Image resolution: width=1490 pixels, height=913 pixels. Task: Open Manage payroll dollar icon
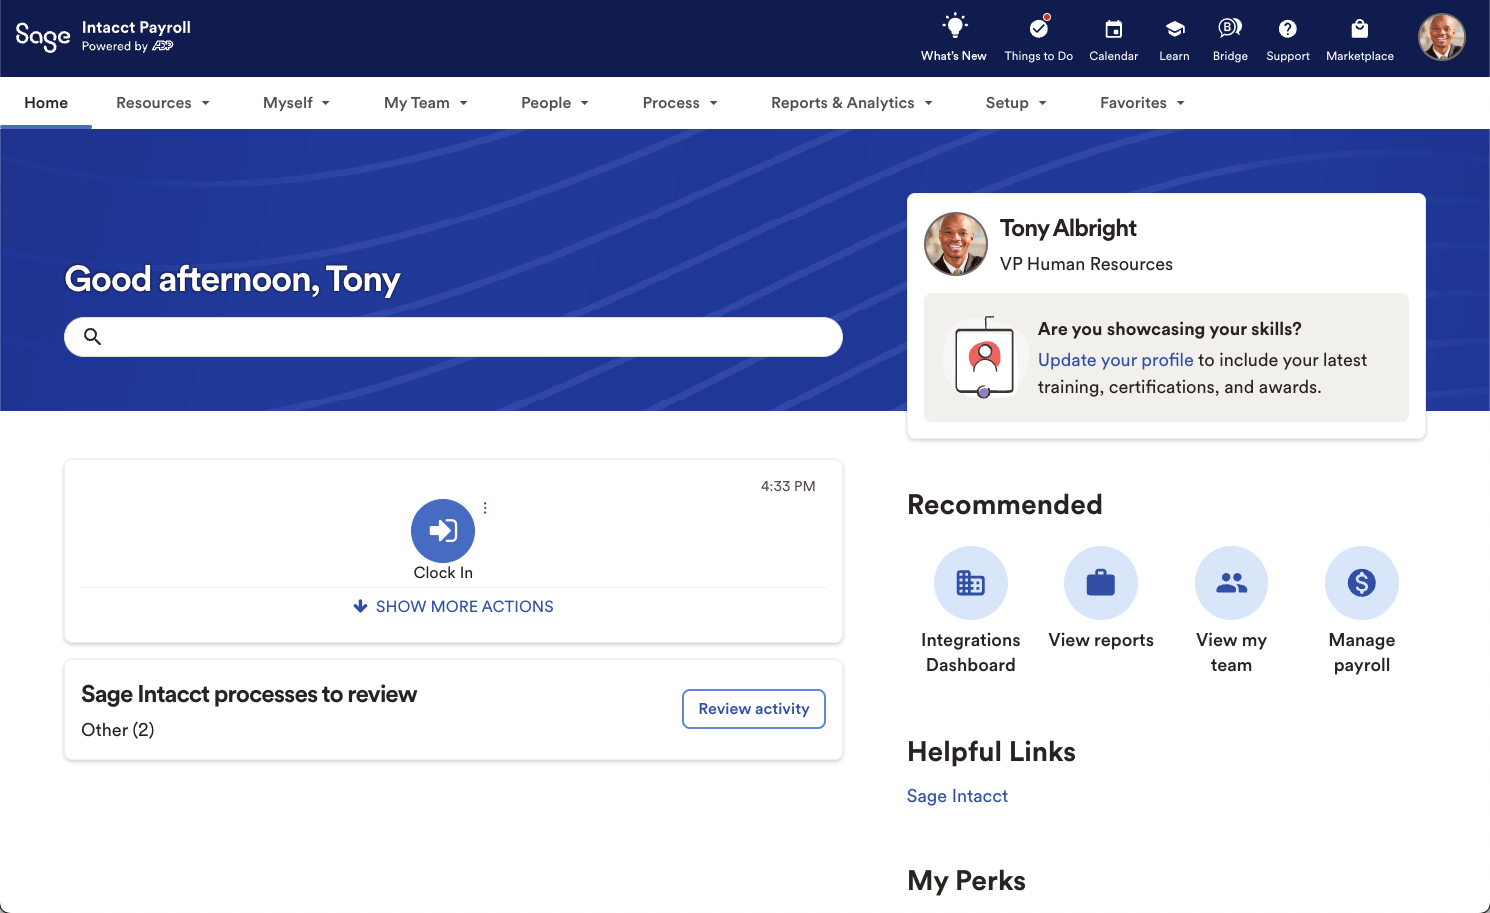[1361, 583]
